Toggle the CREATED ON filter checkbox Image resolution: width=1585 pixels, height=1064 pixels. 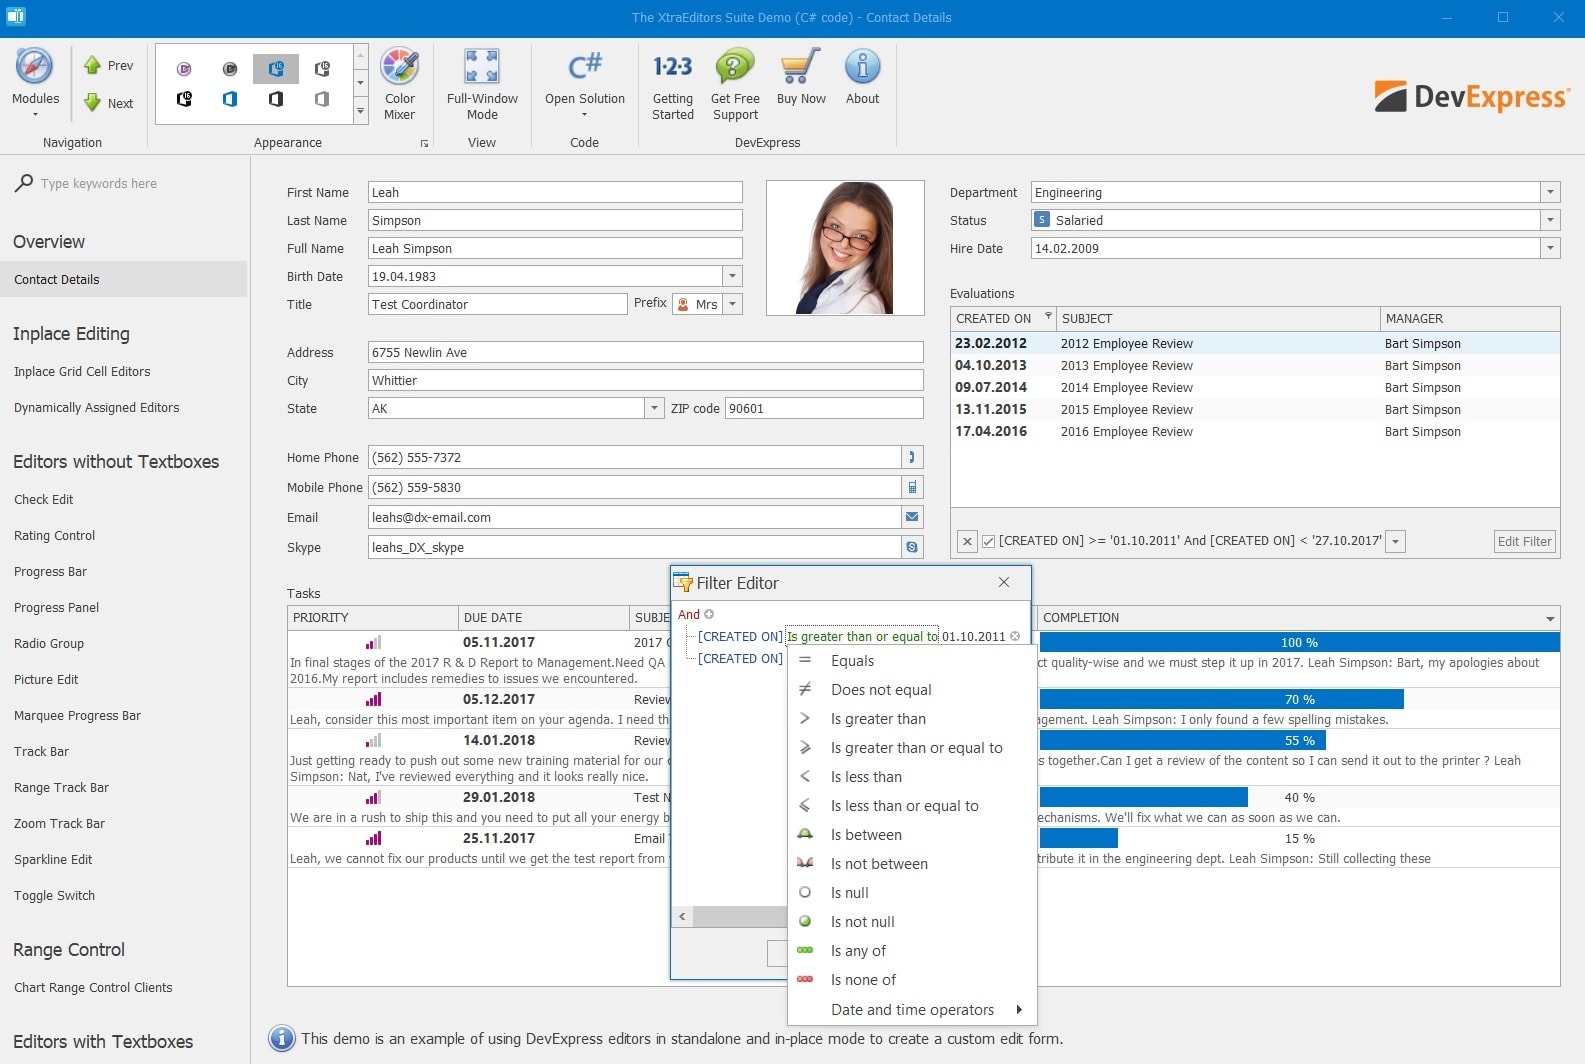988,542
